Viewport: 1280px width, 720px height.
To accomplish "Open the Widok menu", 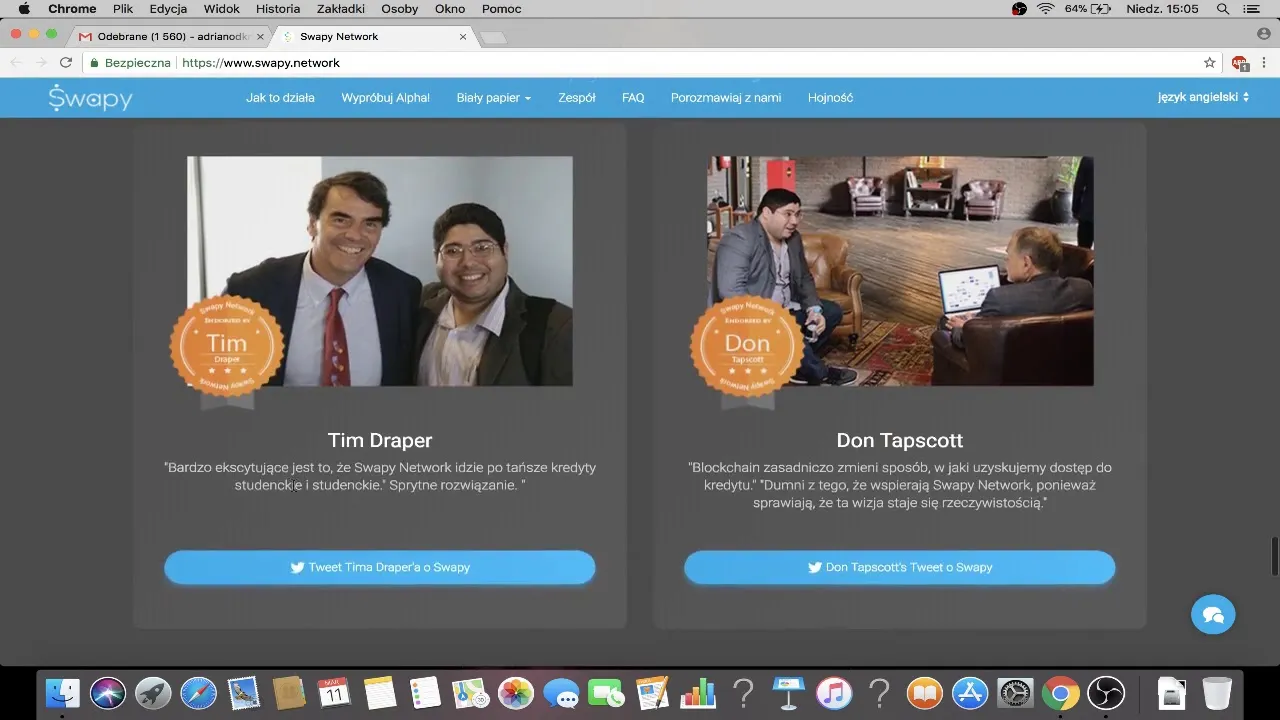I will (x=222, y=9).
